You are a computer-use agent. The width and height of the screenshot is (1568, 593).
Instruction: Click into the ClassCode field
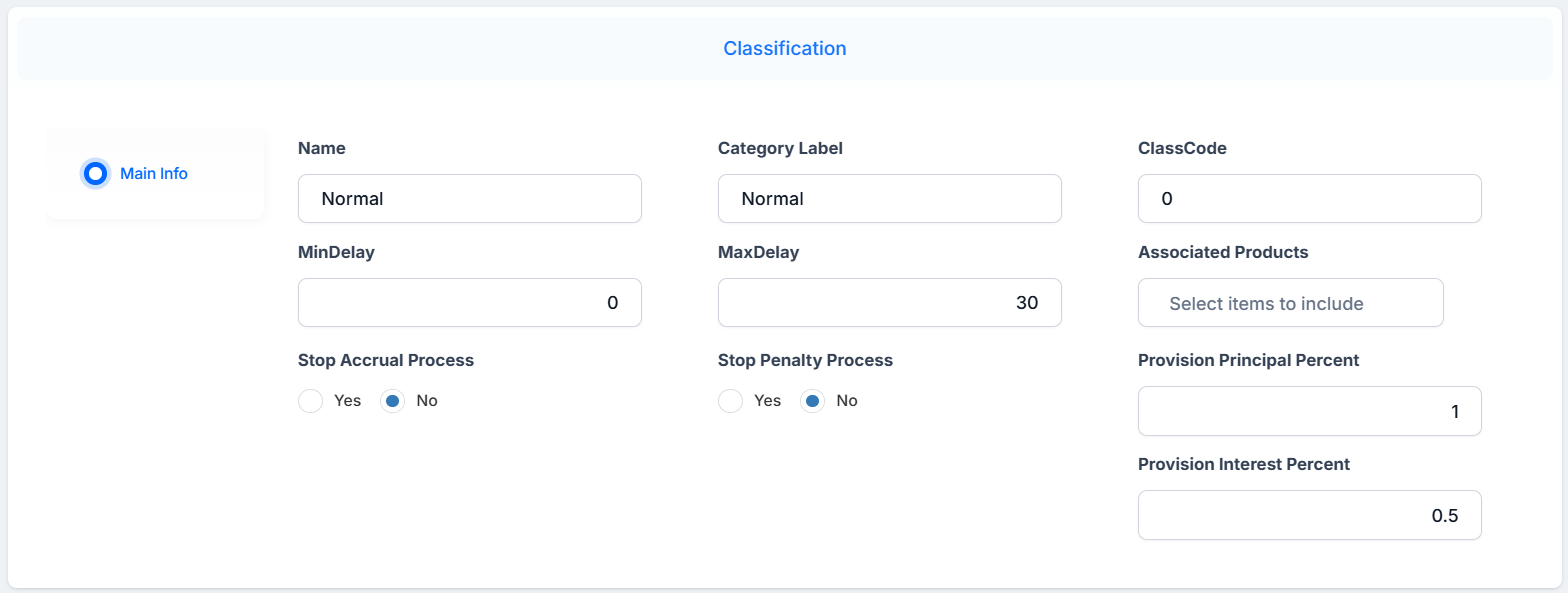pos(1310,199)
